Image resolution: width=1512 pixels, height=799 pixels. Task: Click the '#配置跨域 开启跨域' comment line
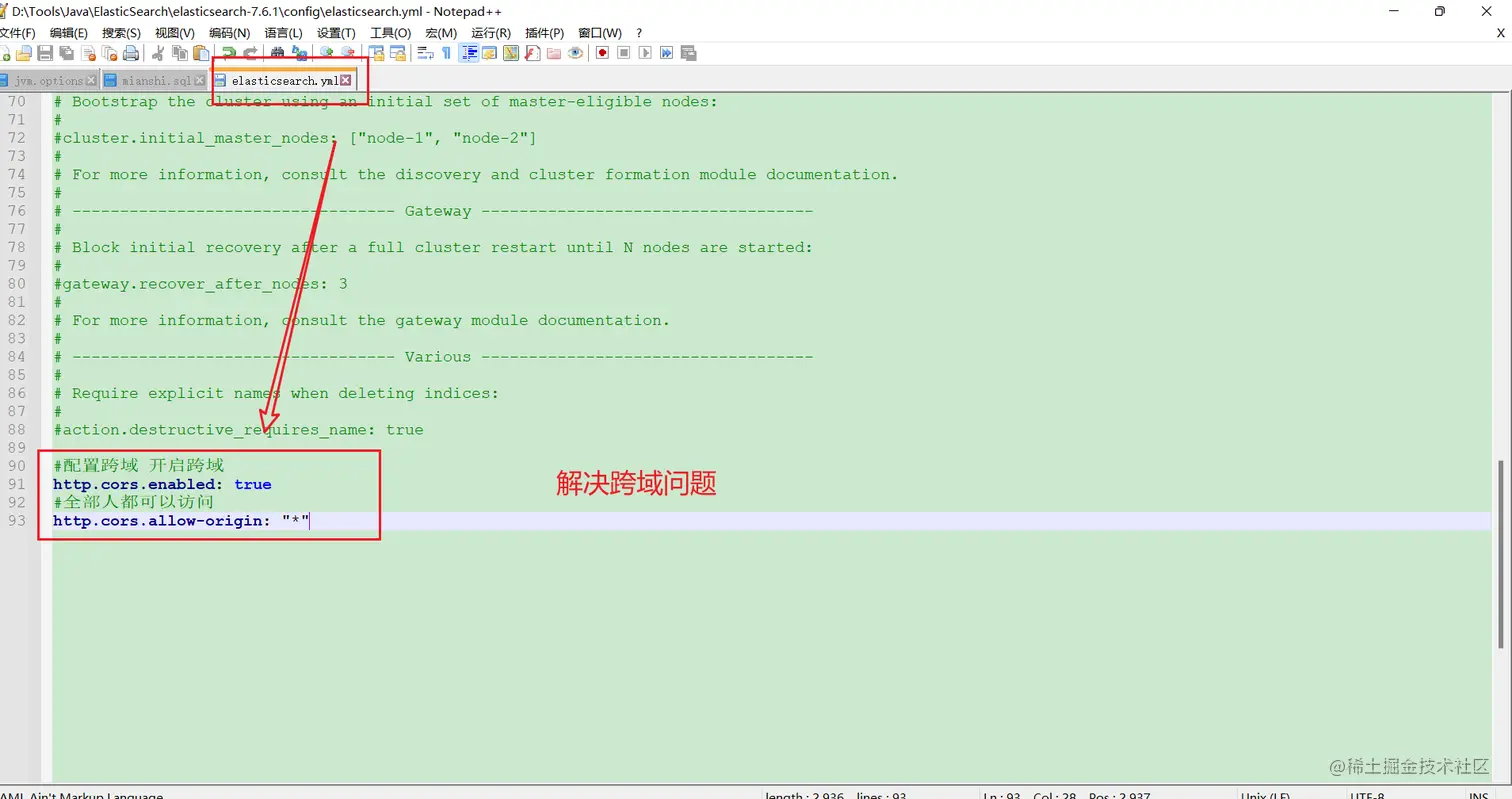pos(139,466)
